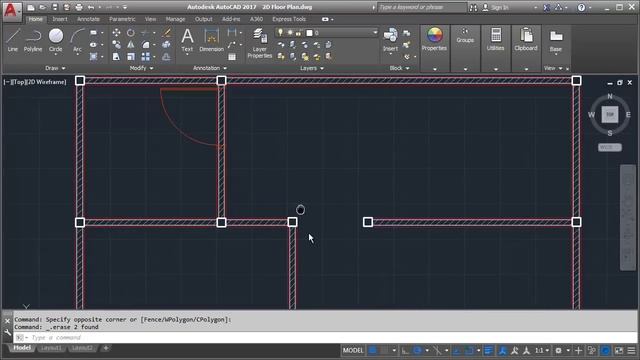The image size is (640, 360).
Task: Click the Plot printer icon
Action: 79,7
